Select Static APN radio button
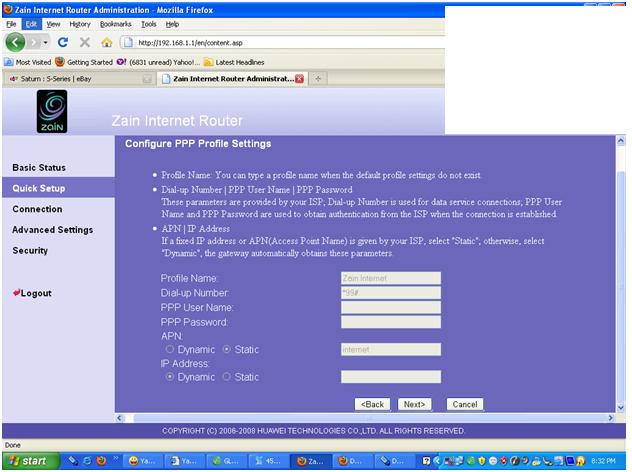Screen dimensions: 632x472 pos(226,349)
